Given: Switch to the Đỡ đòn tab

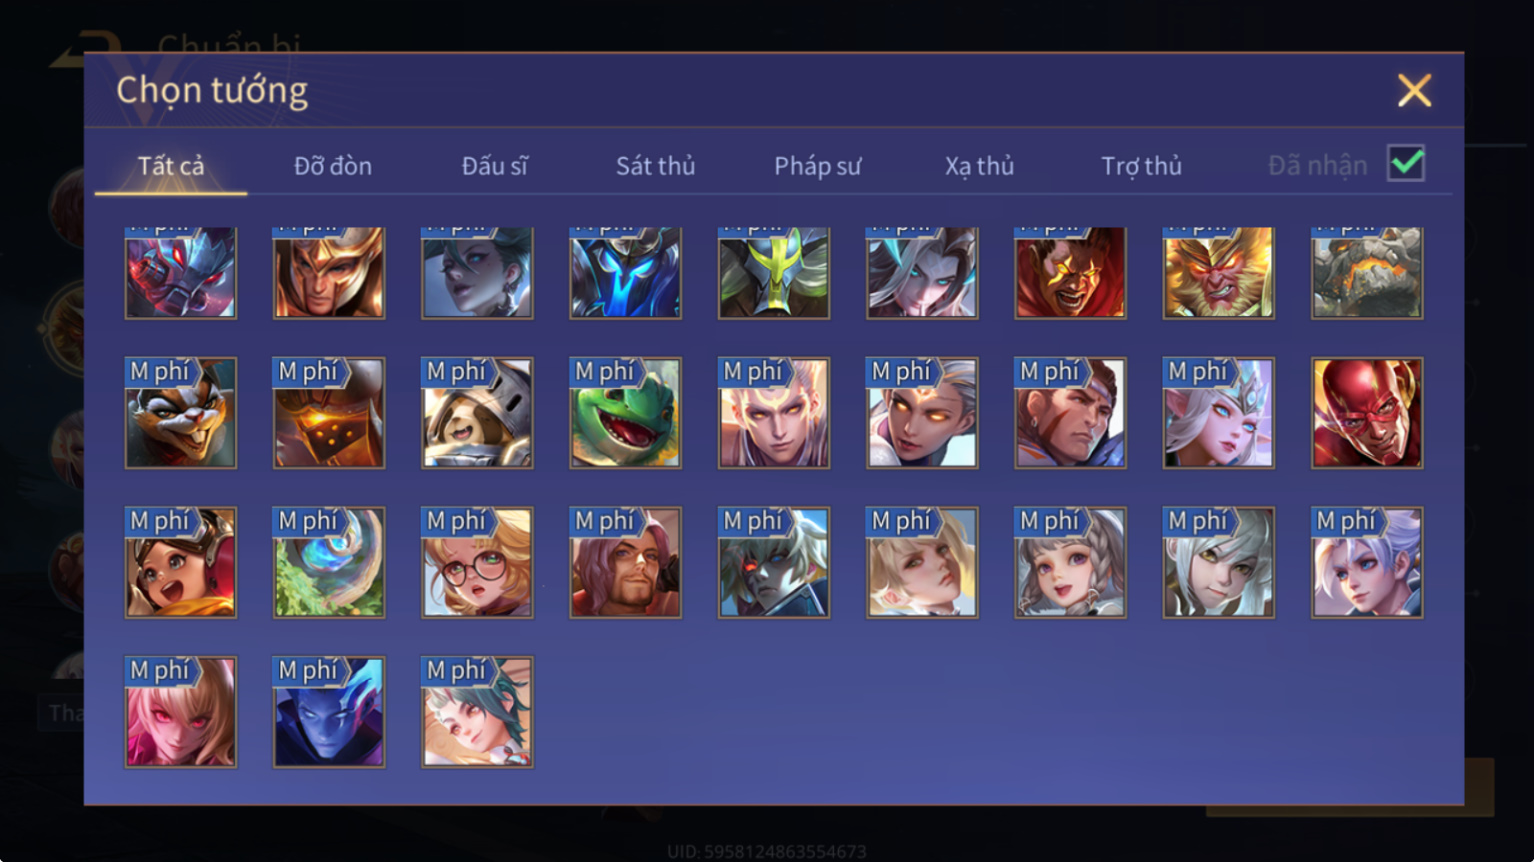Looking at the screenshot, I should tap(333, 166).
